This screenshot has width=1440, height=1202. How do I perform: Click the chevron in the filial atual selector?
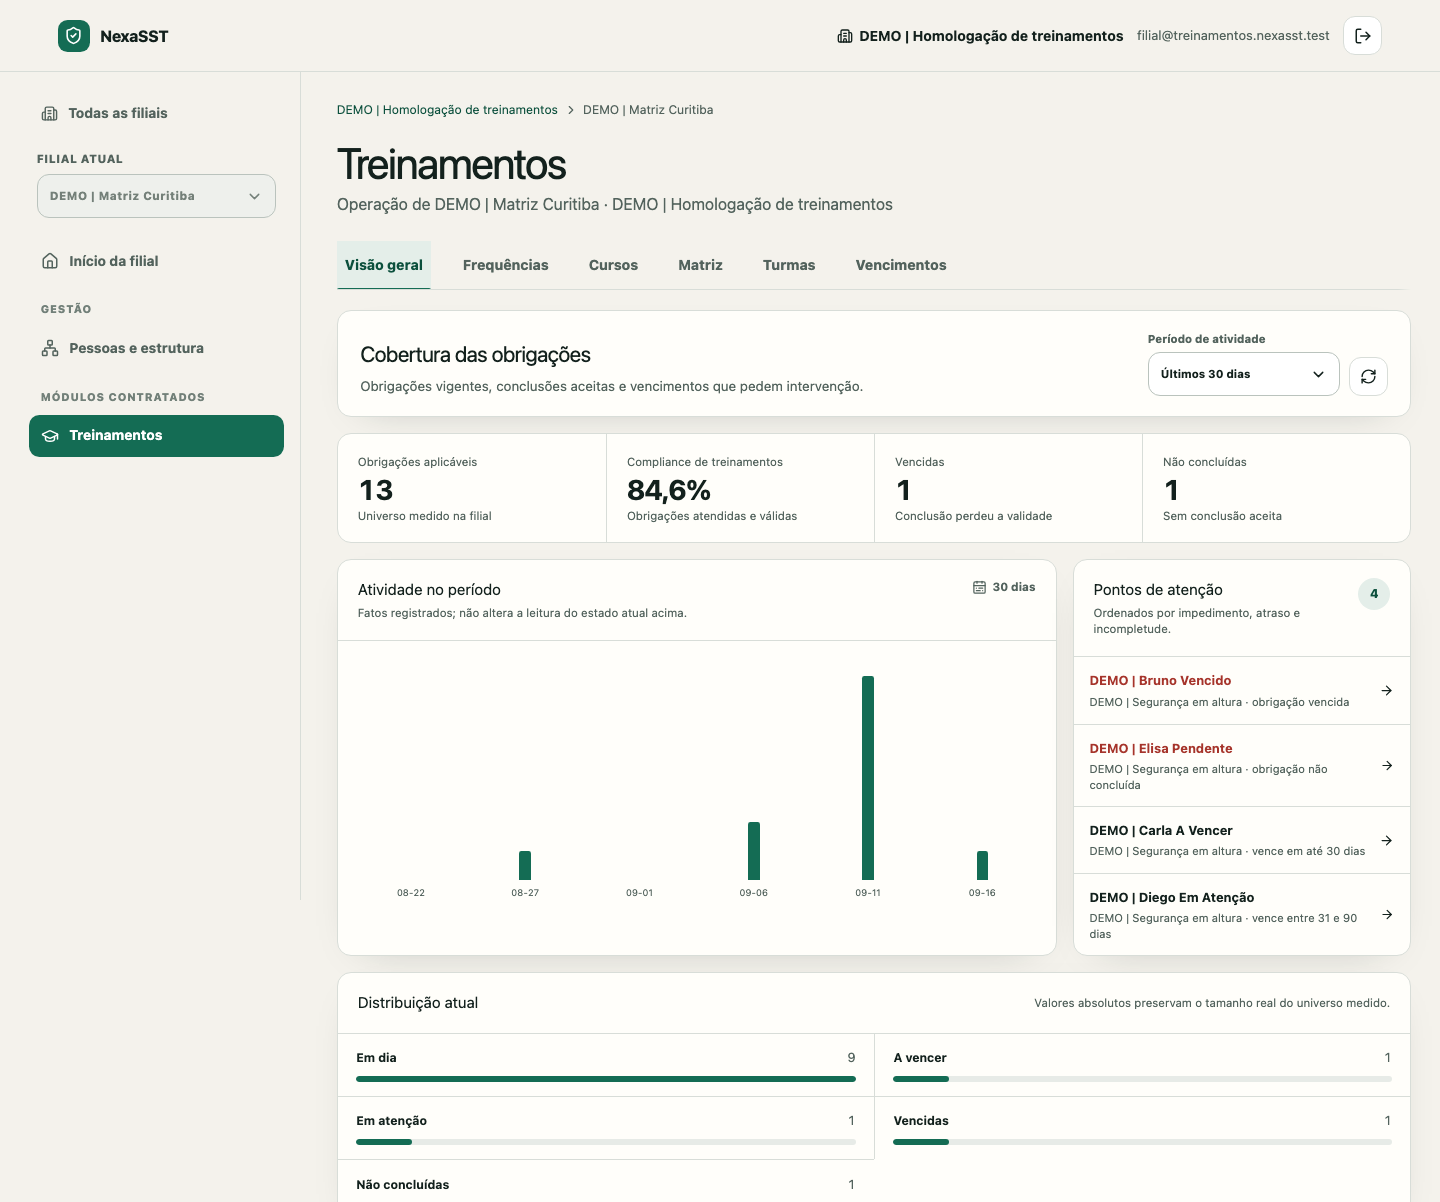click(255, 196)
